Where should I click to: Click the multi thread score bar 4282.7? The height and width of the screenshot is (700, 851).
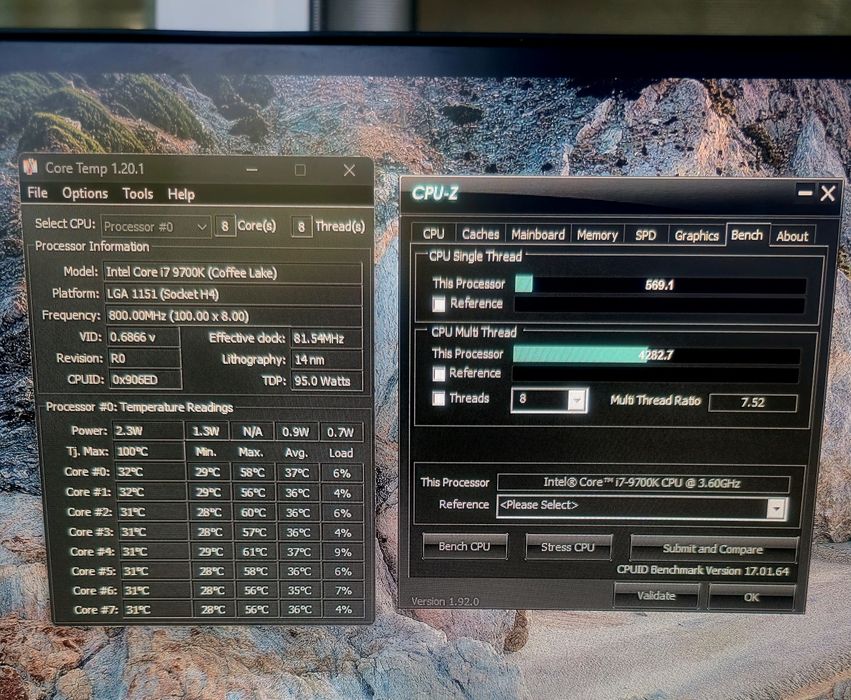point(656,355)
